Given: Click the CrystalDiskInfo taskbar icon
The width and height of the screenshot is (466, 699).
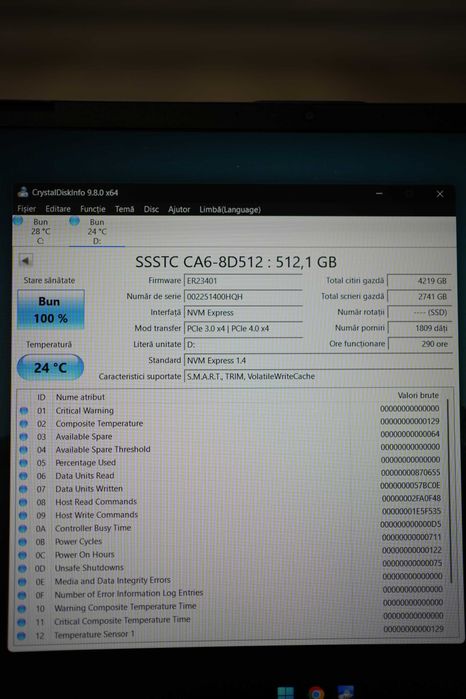Looking at the screenshot, I should 346,692.
